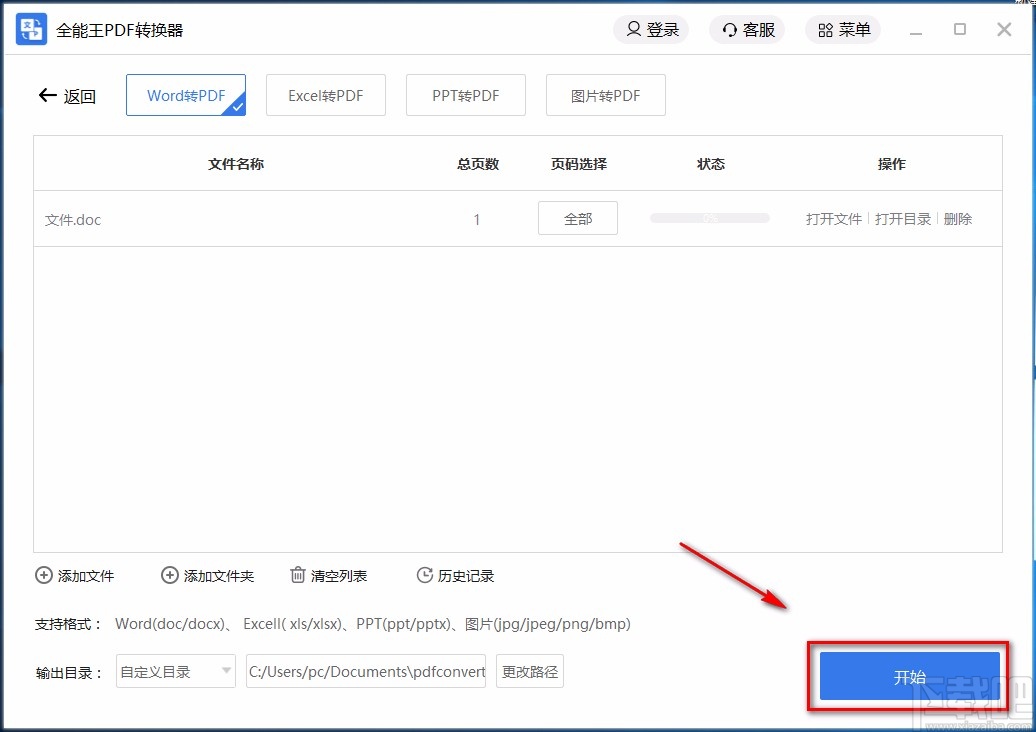Click the 添加文件 plus icon to add files
The width and height of the screenshot is (1036, 732).
[44, 575]
